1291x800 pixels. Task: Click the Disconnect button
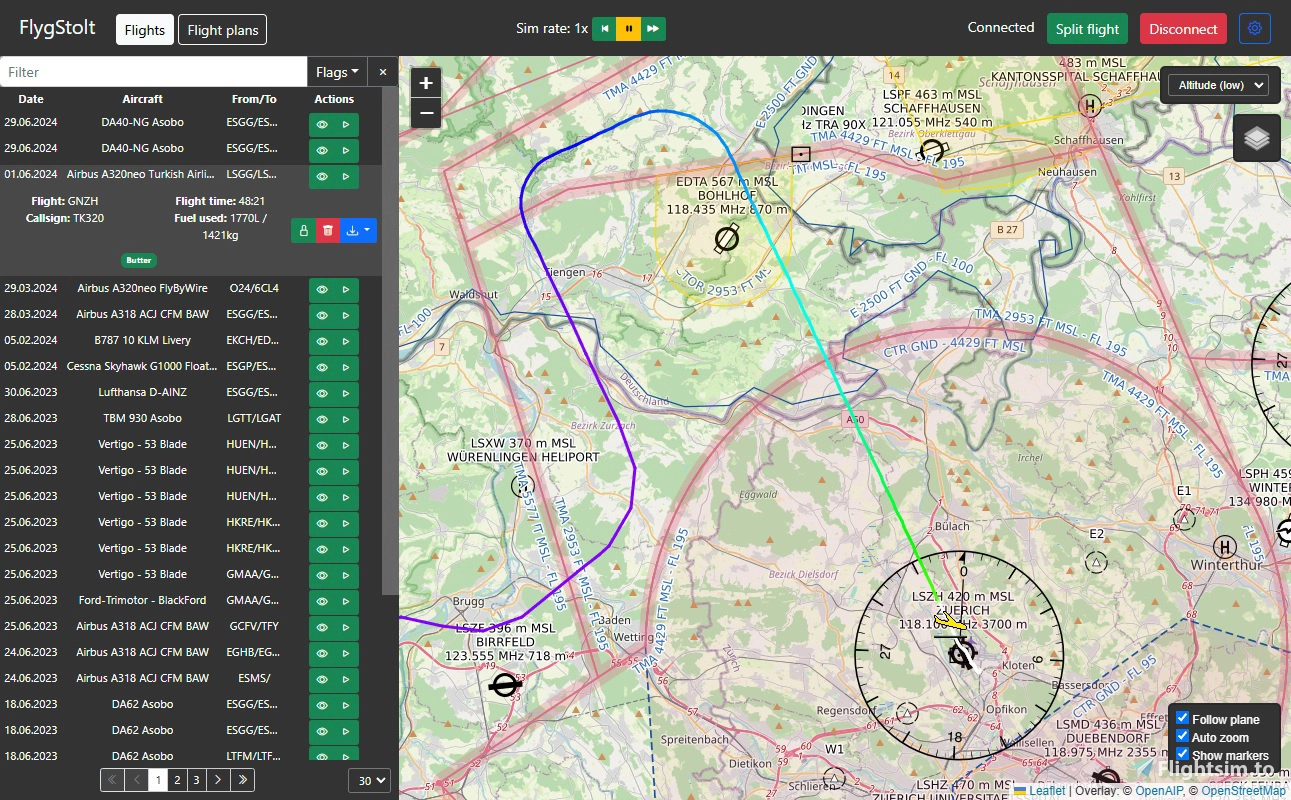[x=1183, y=29]
